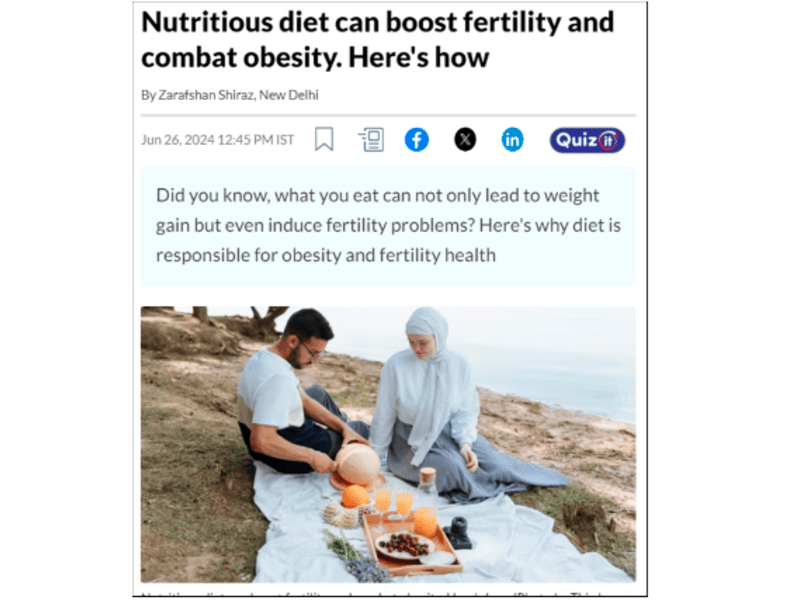Click the black camera on the picnic blanket
The height and width of the screenshot is (600, 800).
click(x=458, y=533)
